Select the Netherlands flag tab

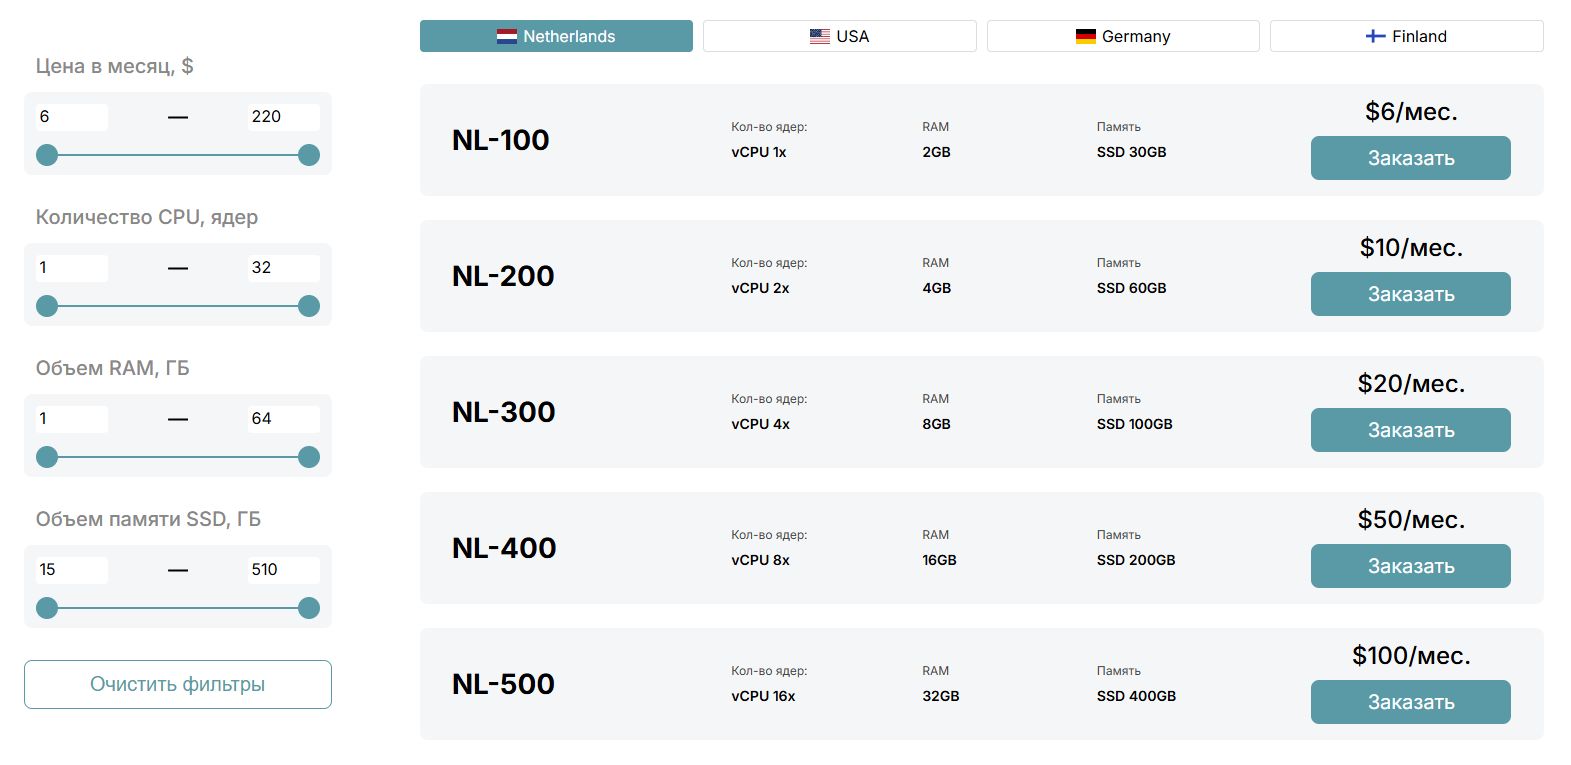click(556, 36)
